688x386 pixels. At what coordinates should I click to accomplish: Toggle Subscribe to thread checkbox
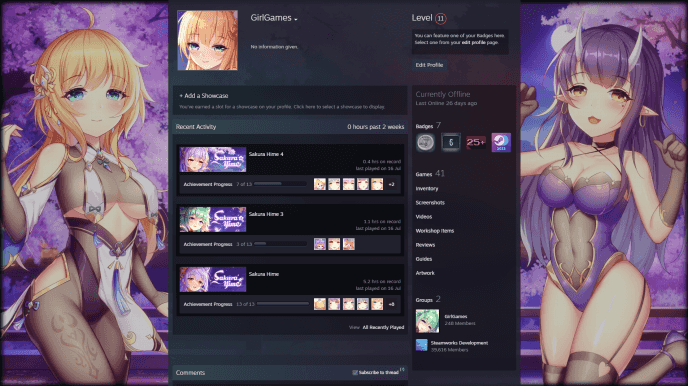pos(355,372)
